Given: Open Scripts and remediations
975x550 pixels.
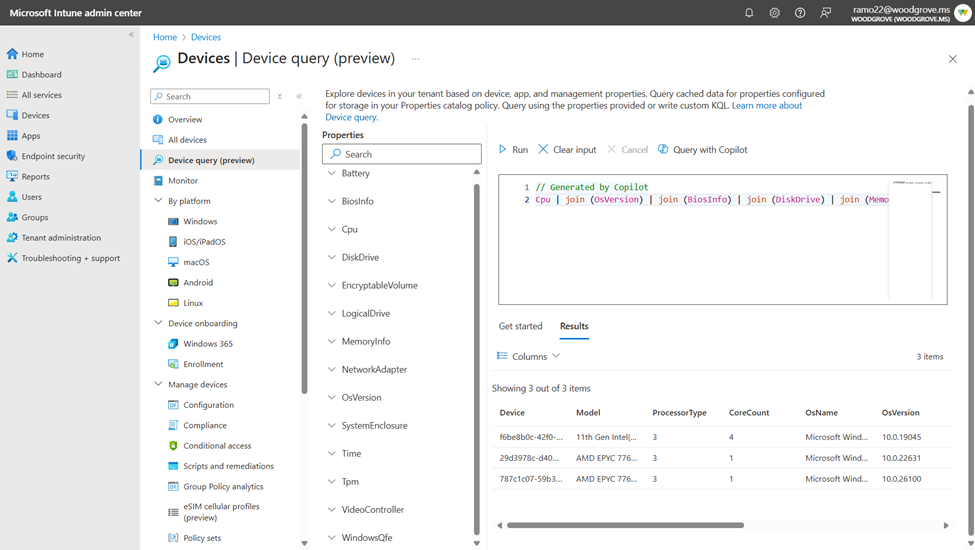Looking at the screenshot, I should 228,466.
